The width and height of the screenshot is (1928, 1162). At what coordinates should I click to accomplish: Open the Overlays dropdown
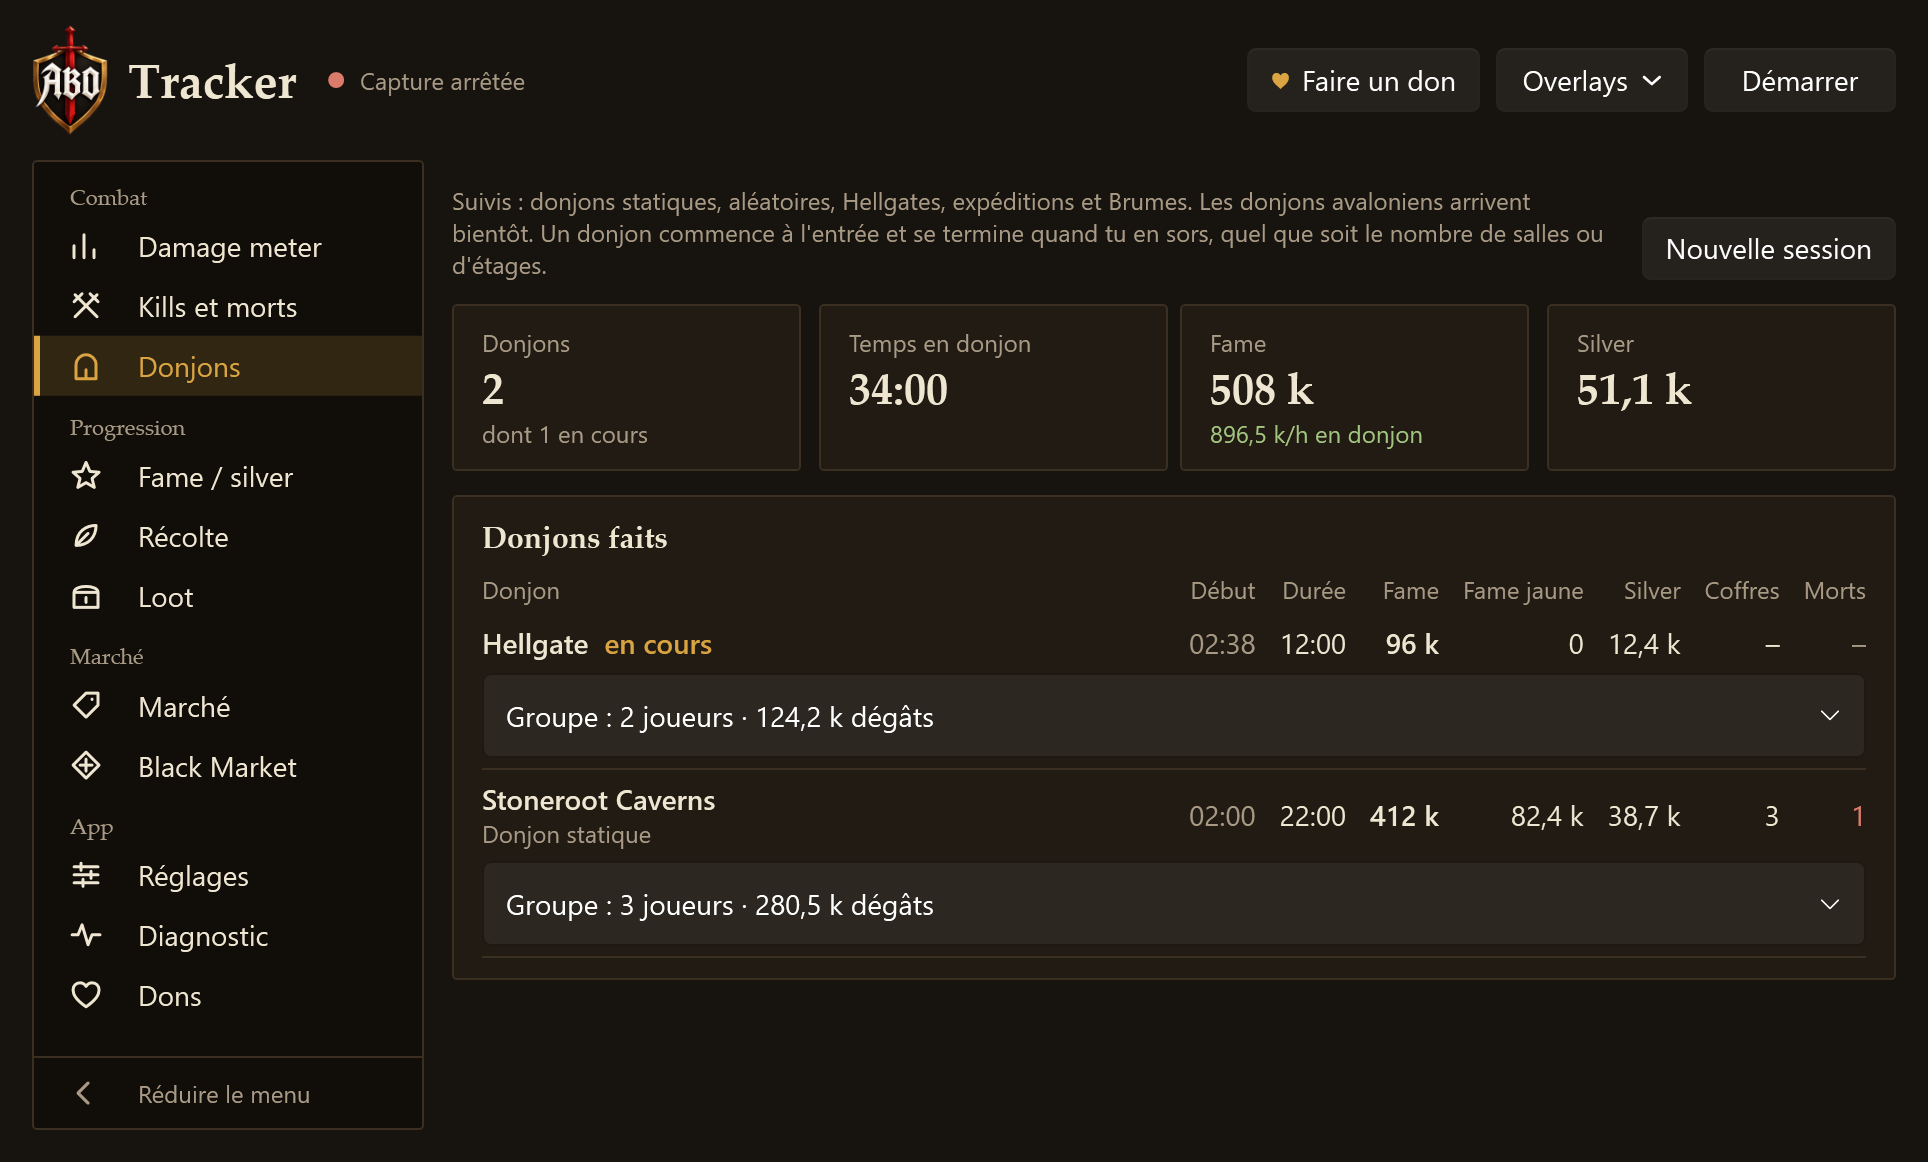(x=1591, y=81)
